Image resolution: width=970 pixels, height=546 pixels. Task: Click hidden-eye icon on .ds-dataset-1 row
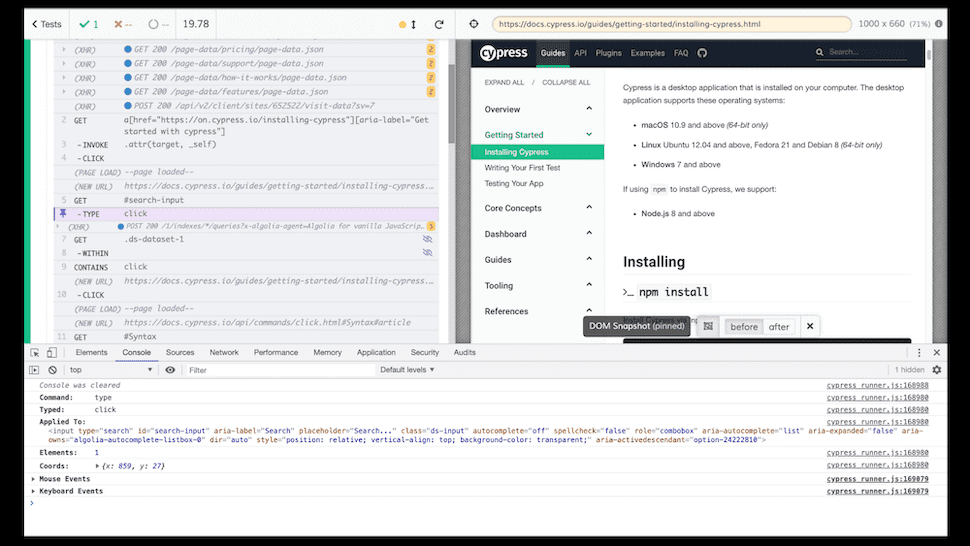pyautogui.click(x=427, y=239)
